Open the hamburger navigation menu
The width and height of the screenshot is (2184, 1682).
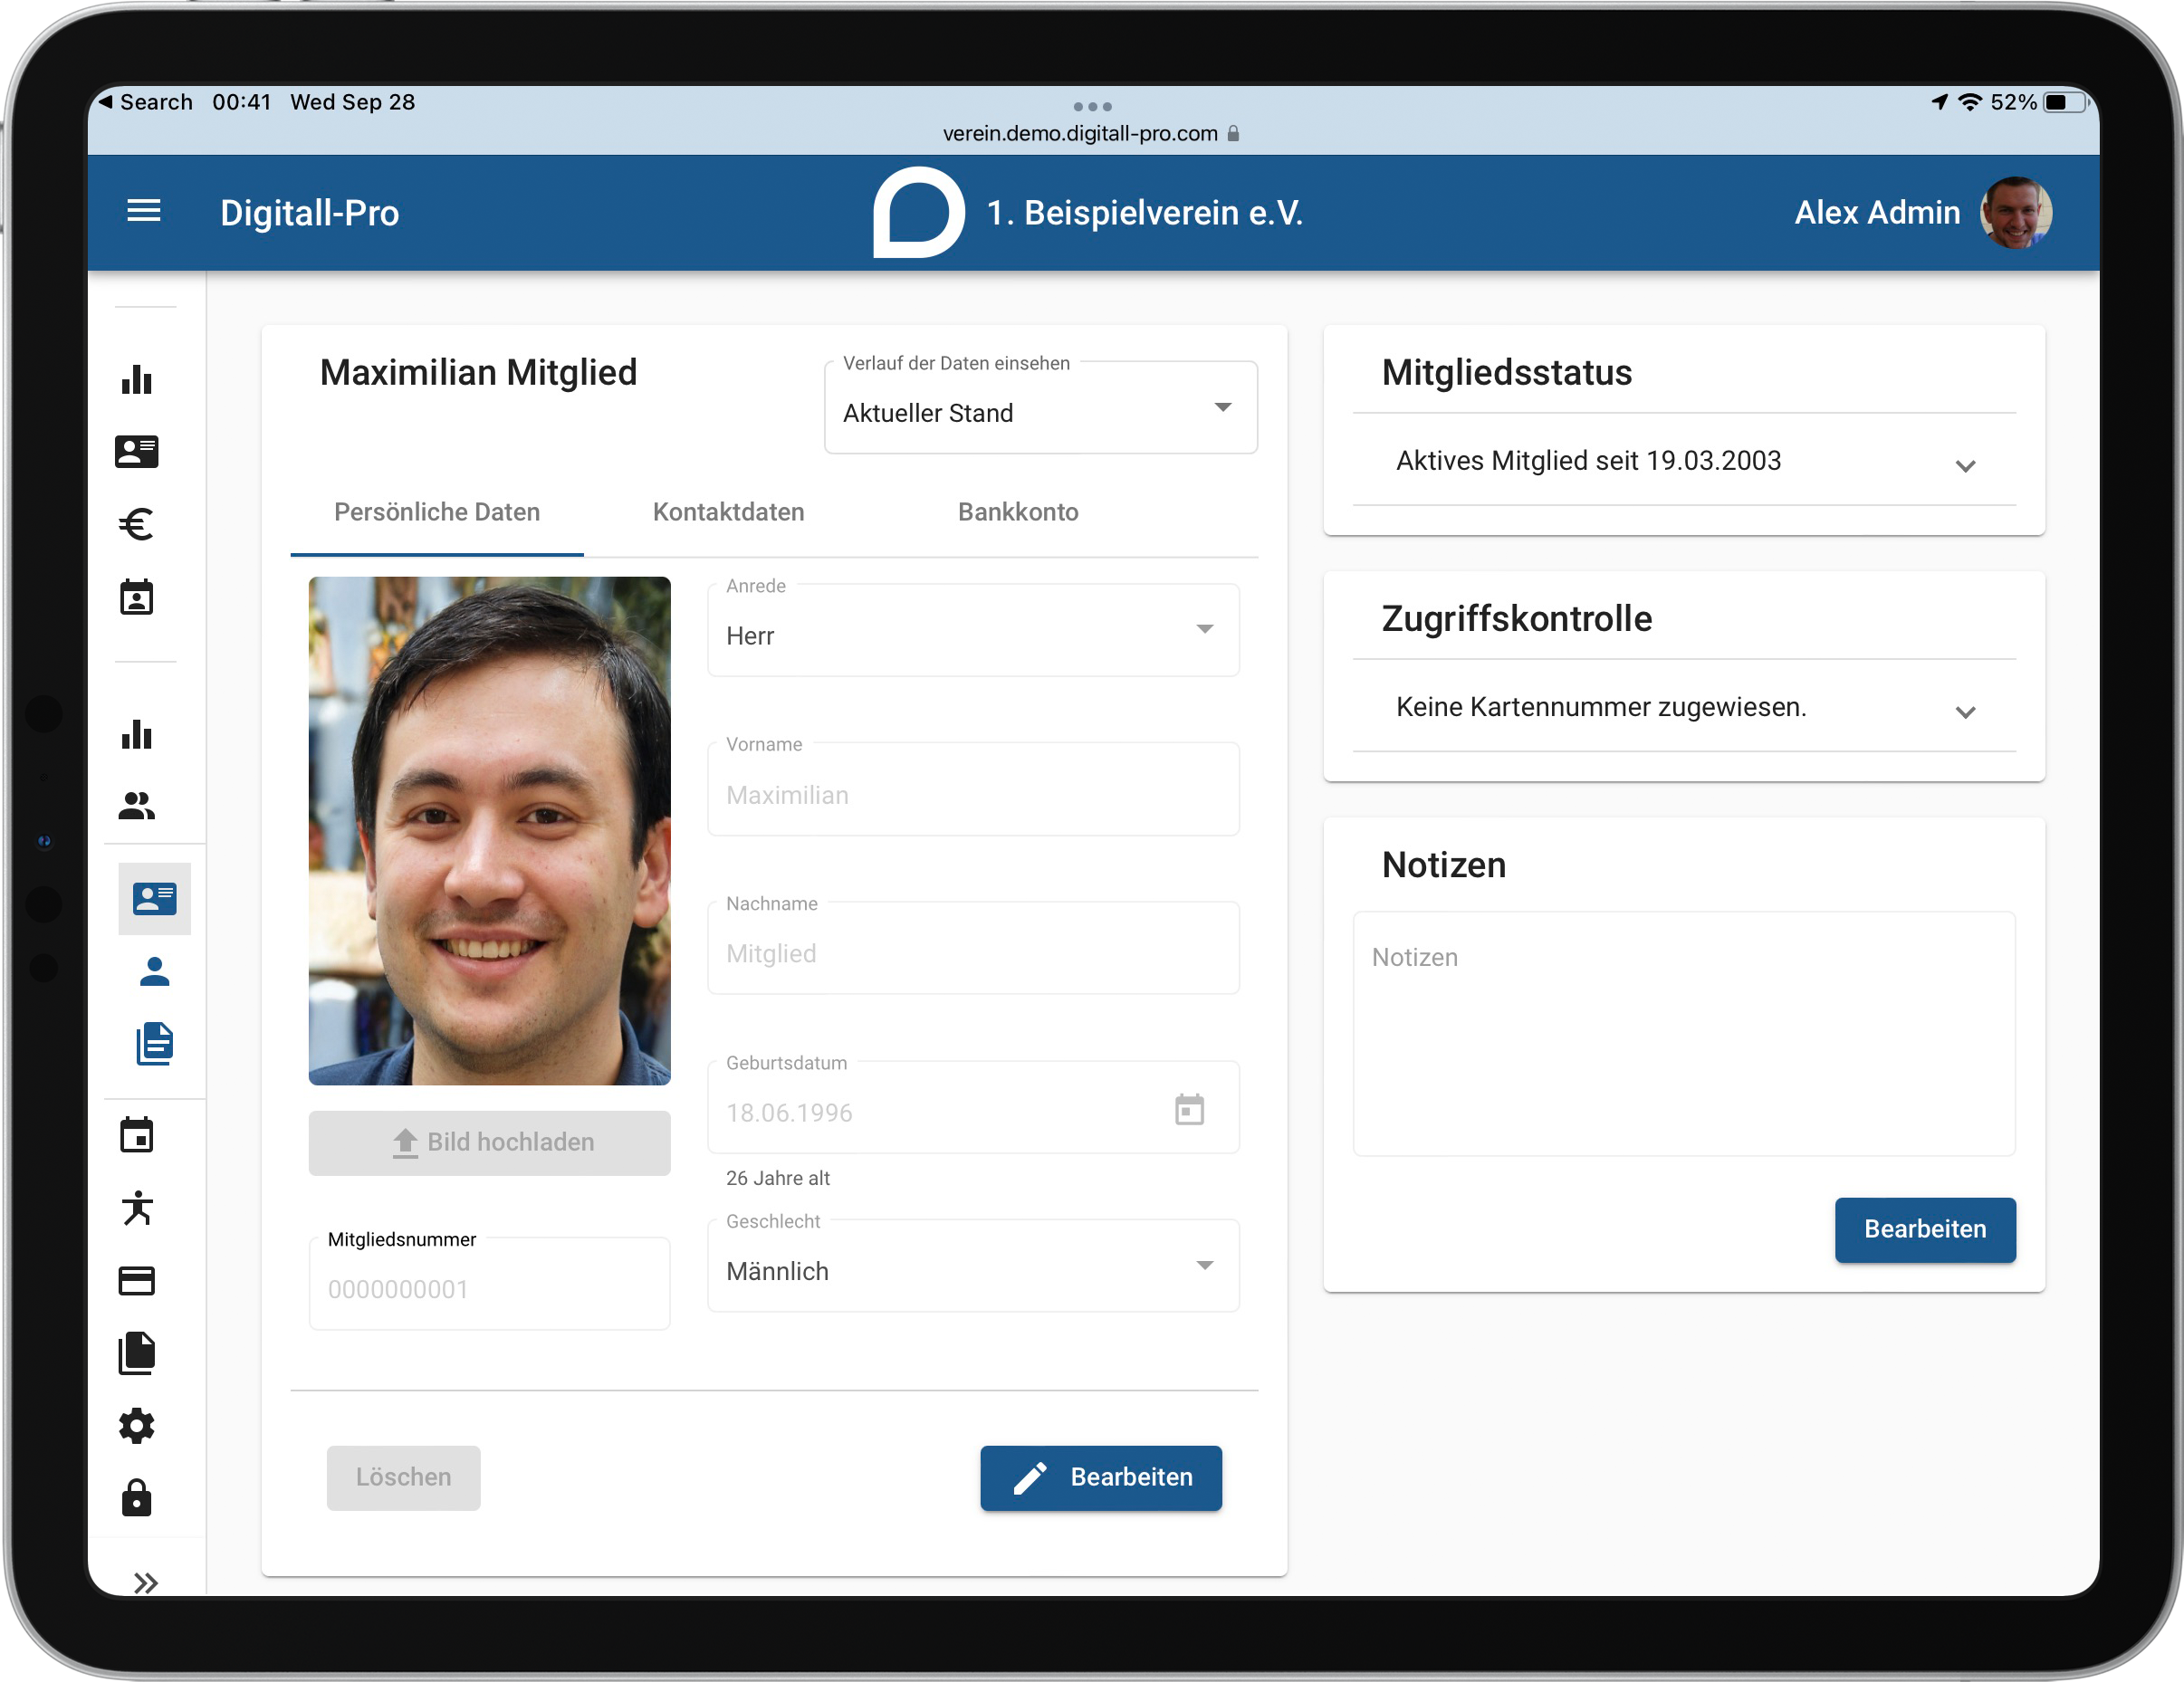tap(144, 211)
